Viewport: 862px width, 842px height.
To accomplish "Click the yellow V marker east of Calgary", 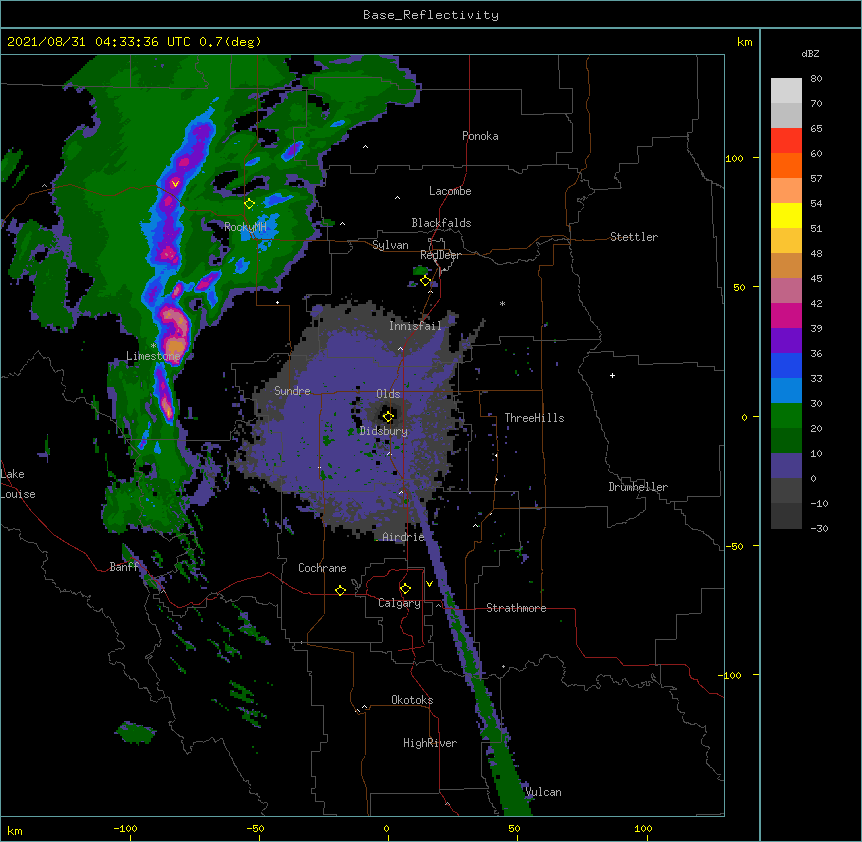I will [429, 584].
